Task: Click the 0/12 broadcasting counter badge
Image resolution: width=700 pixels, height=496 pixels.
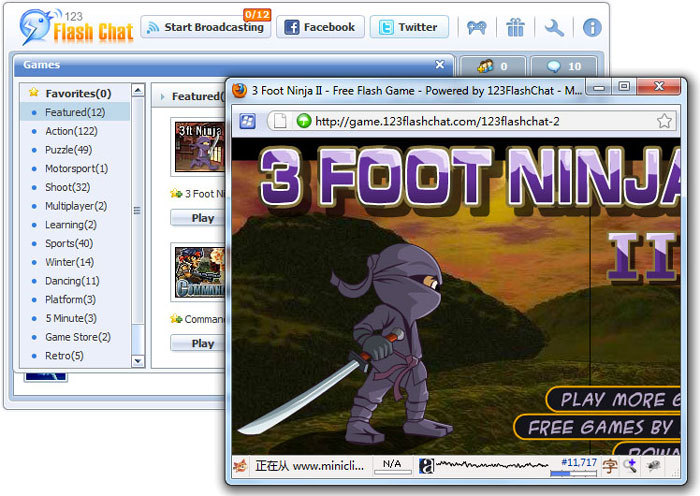Action: pyautogui.click(x=257, y=15)
